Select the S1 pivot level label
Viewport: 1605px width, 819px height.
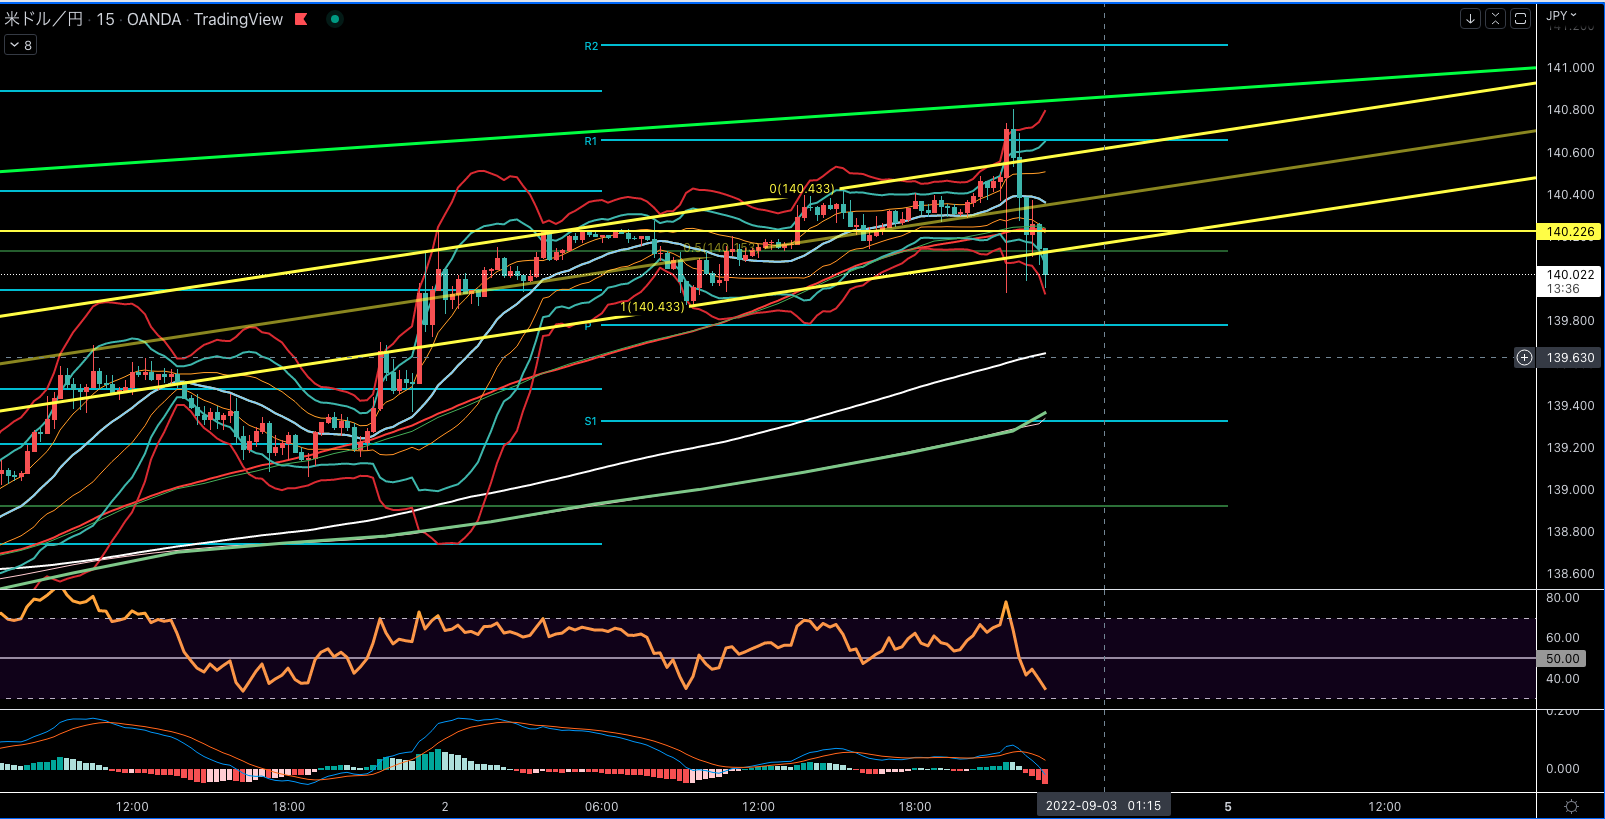pos(591,421)
